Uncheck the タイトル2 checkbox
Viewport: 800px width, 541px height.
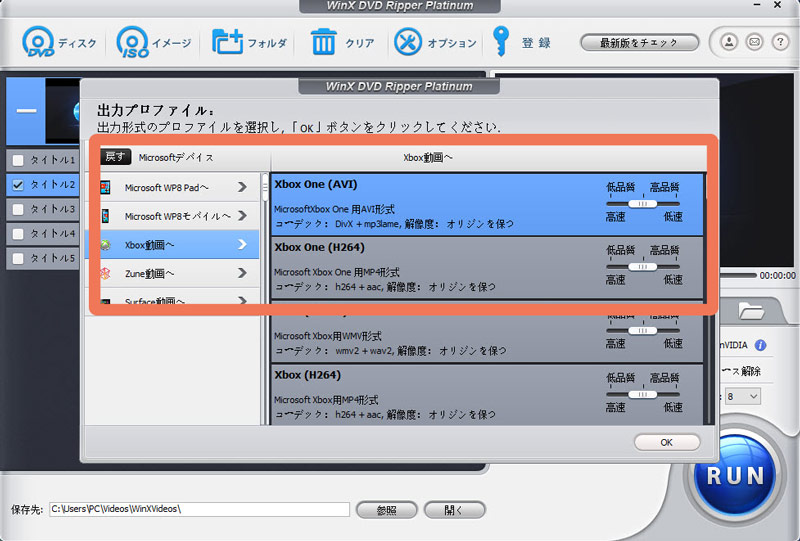coord(17,184)
